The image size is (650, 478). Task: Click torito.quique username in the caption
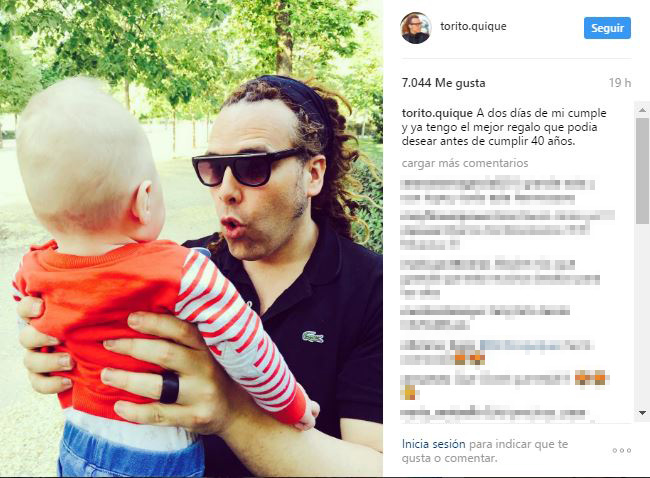tap(437, 113)
